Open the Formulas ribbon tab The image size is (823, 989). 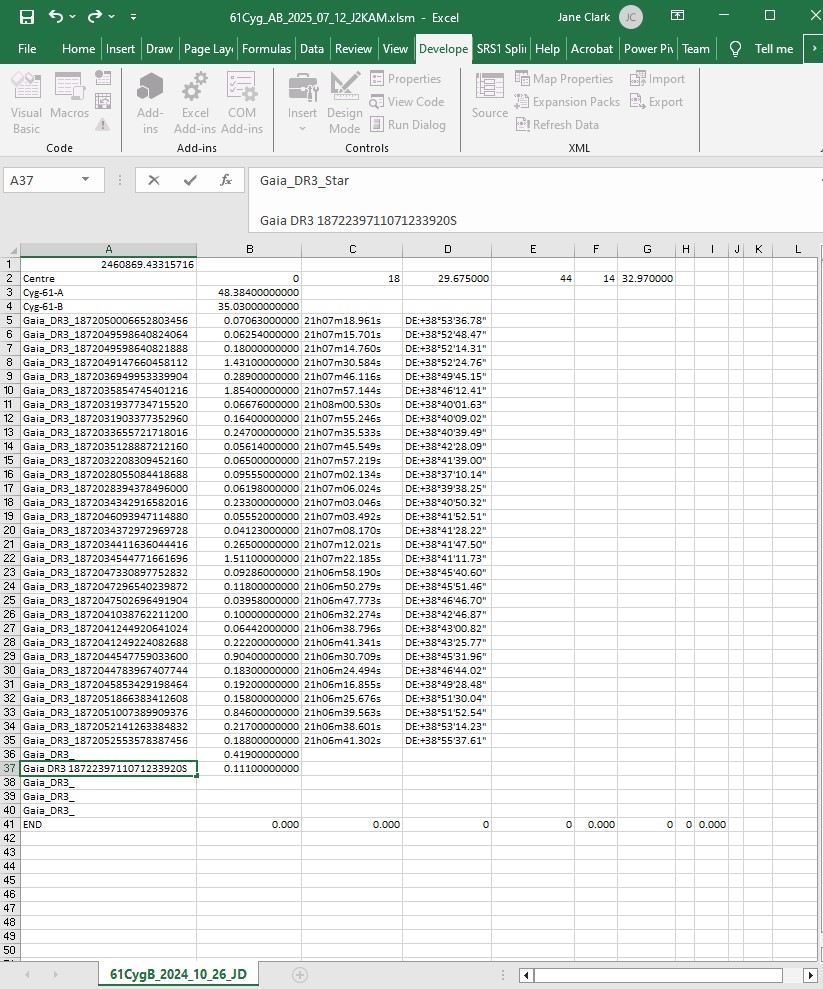coord(266,49)
